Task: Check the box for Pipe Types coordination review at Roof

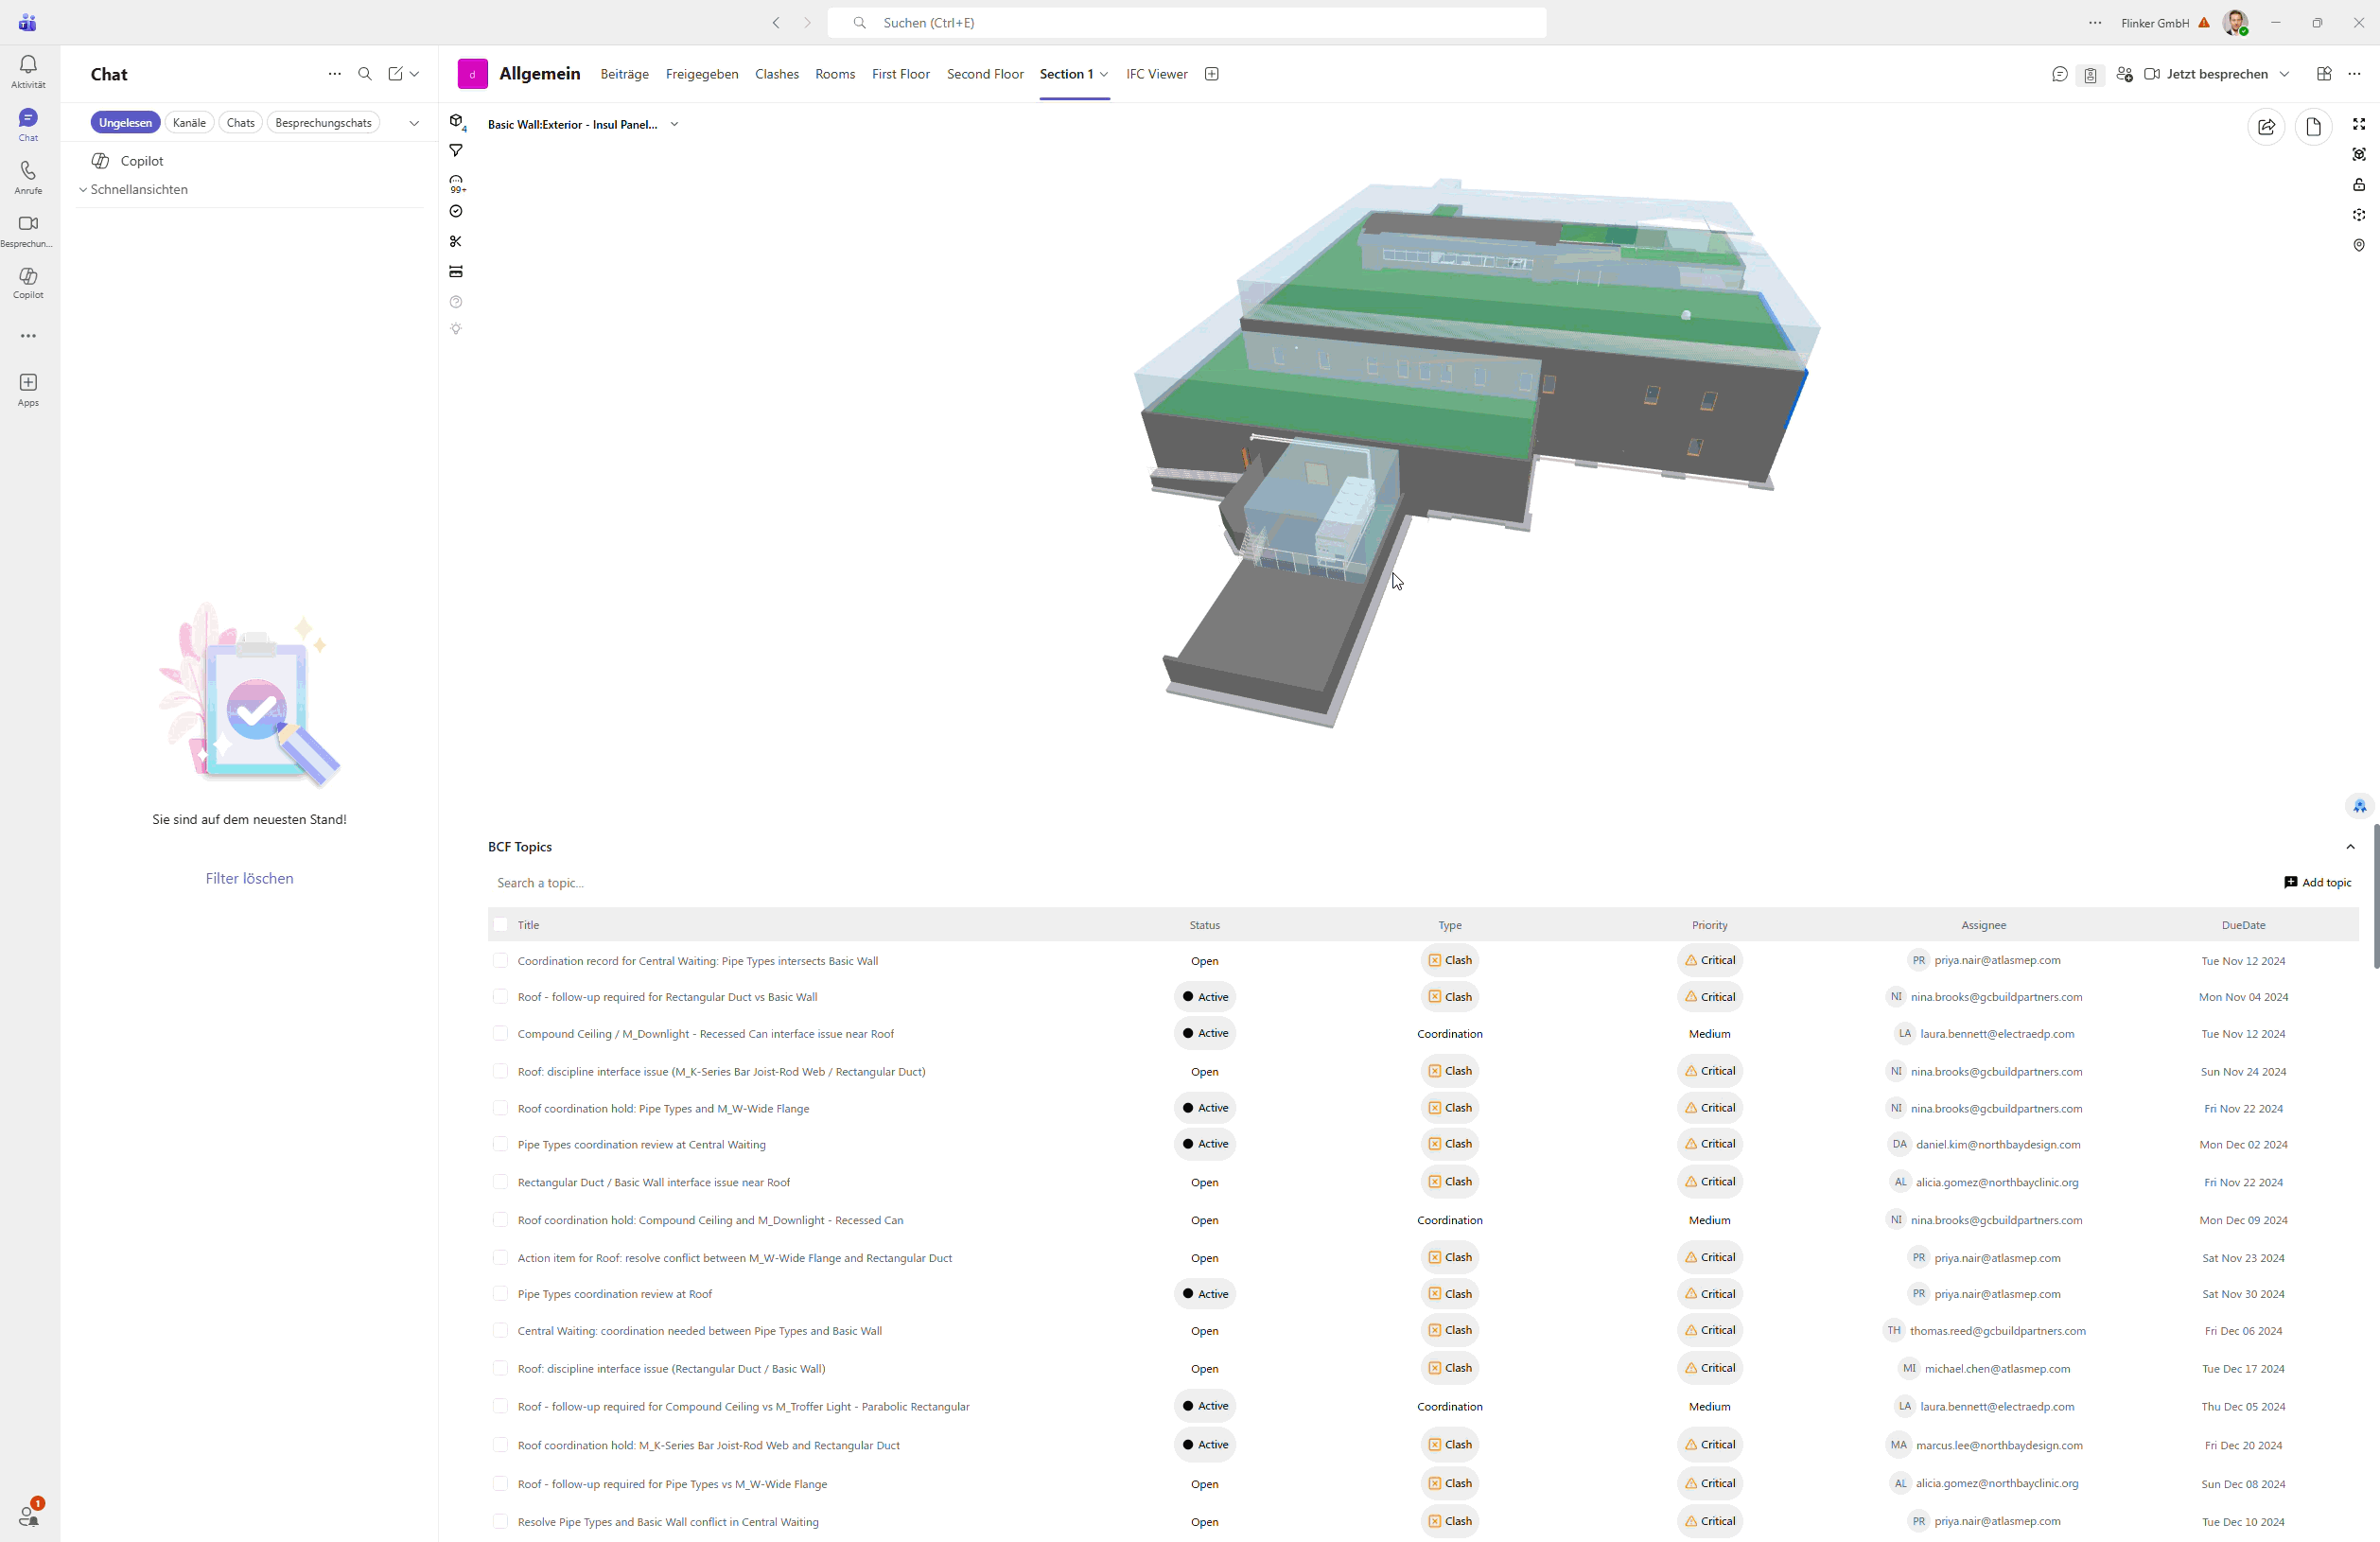Action: click(501, 1294)
